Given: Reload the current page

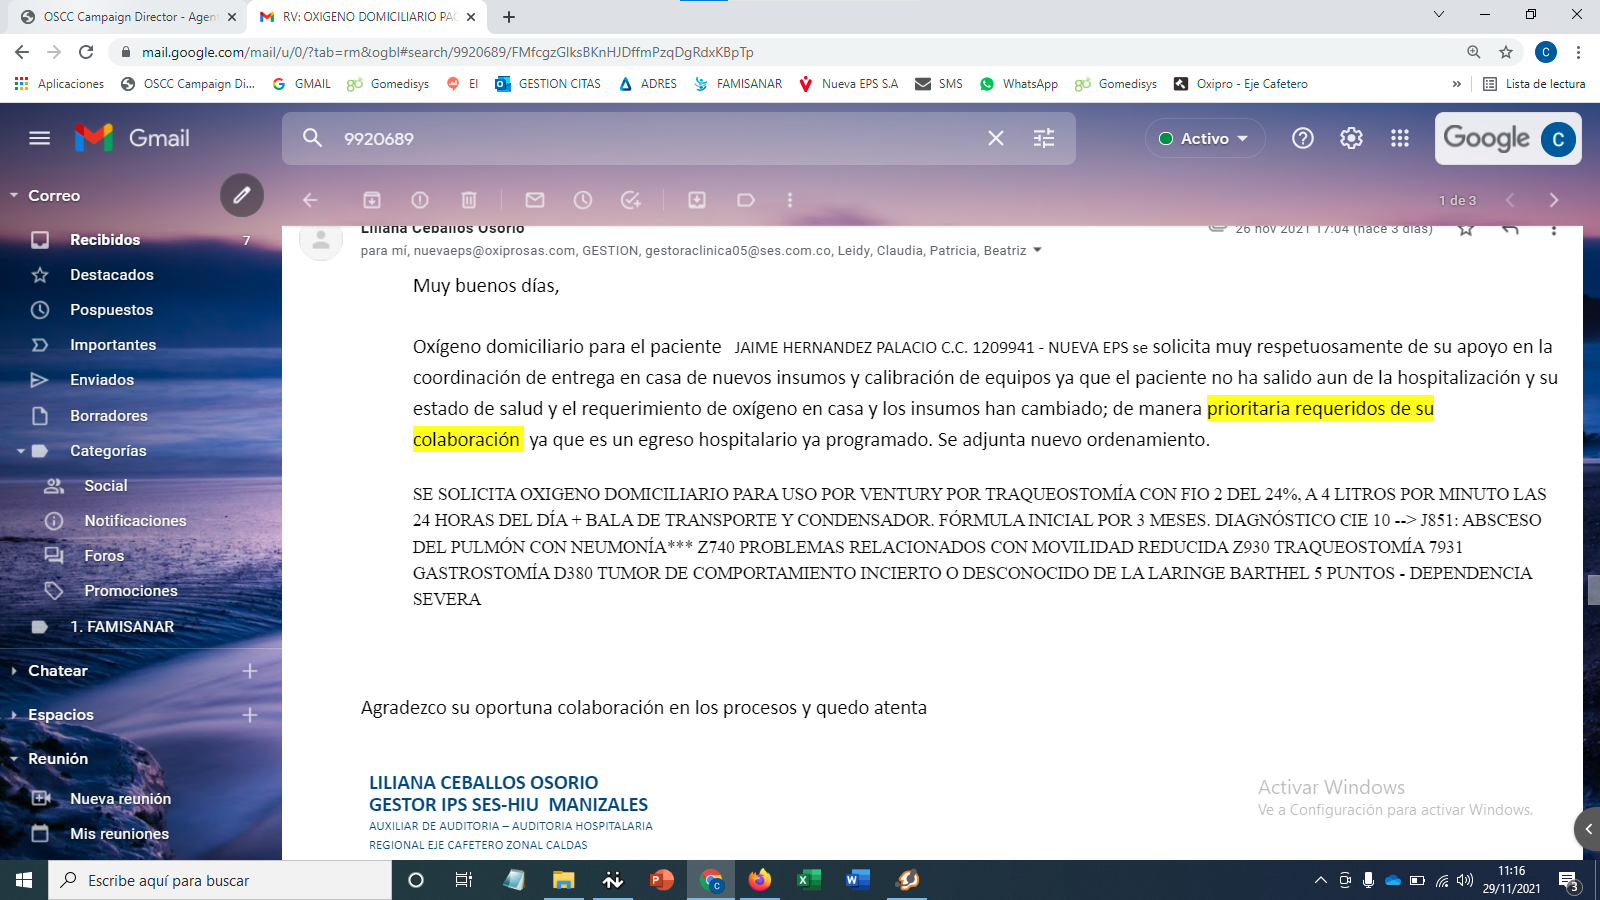Looking at the screenshot, I should (86, 52).
